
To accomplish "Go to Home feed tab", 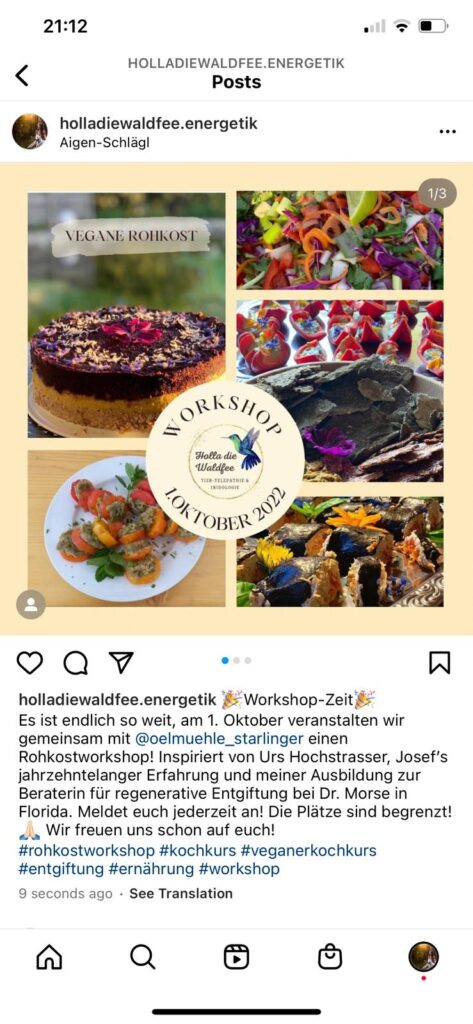I will click(49, 957).
